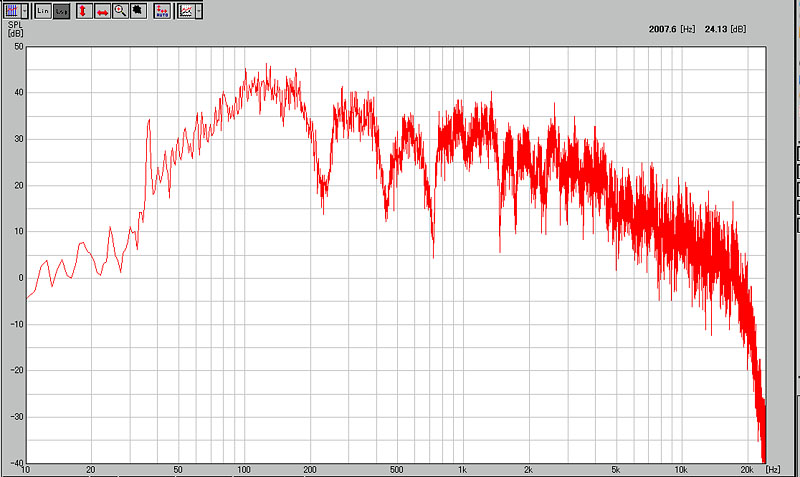The width and height of the screenshot is (800, 477).
Task: Open the dropdown arrow beside the graph type icon
Action: (24, 11)
